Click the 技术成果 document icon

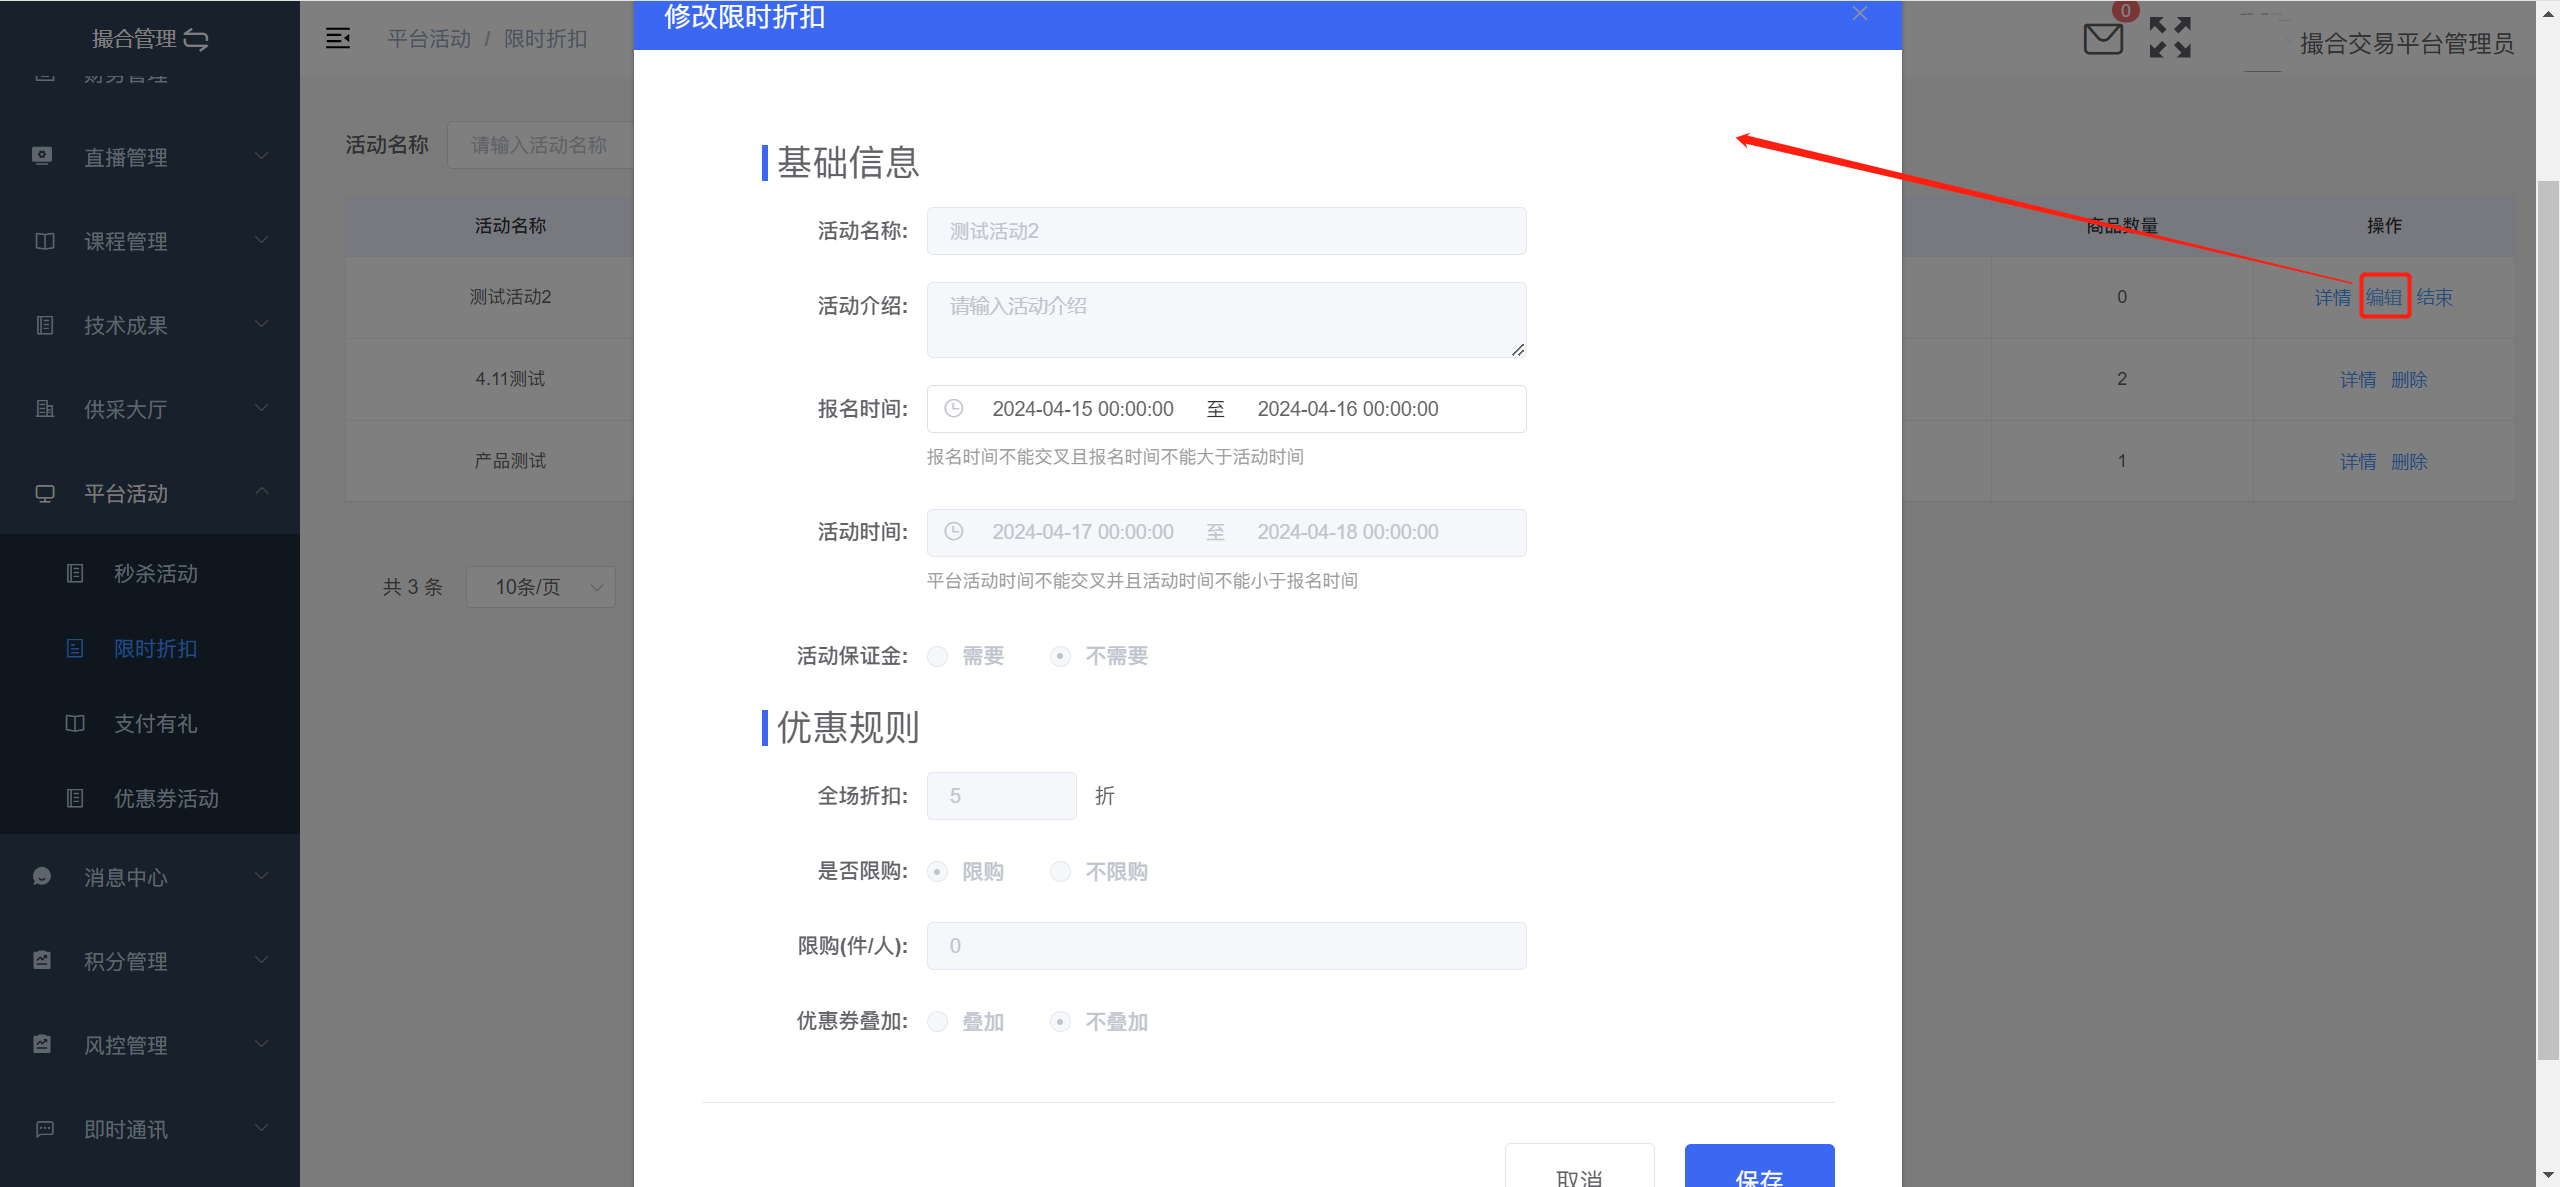point(45,325)
